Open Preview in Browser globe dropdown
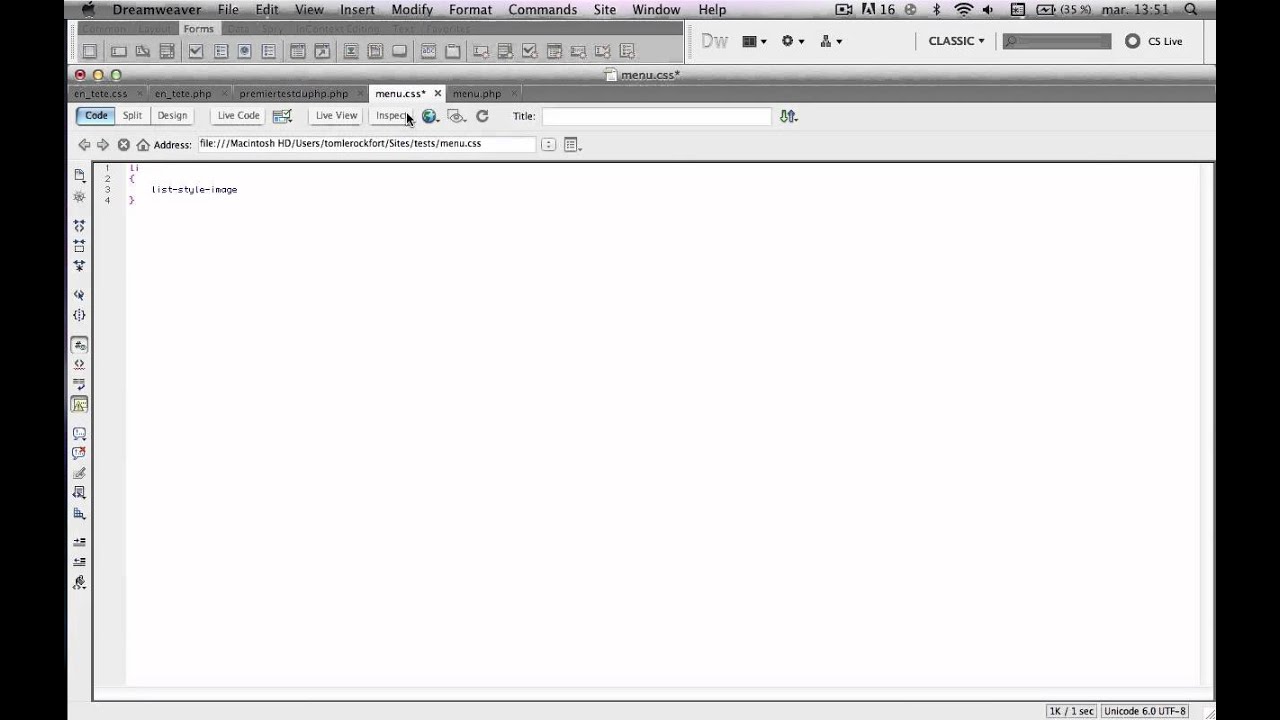The image size is (1280, 720). tap(431, 116)
